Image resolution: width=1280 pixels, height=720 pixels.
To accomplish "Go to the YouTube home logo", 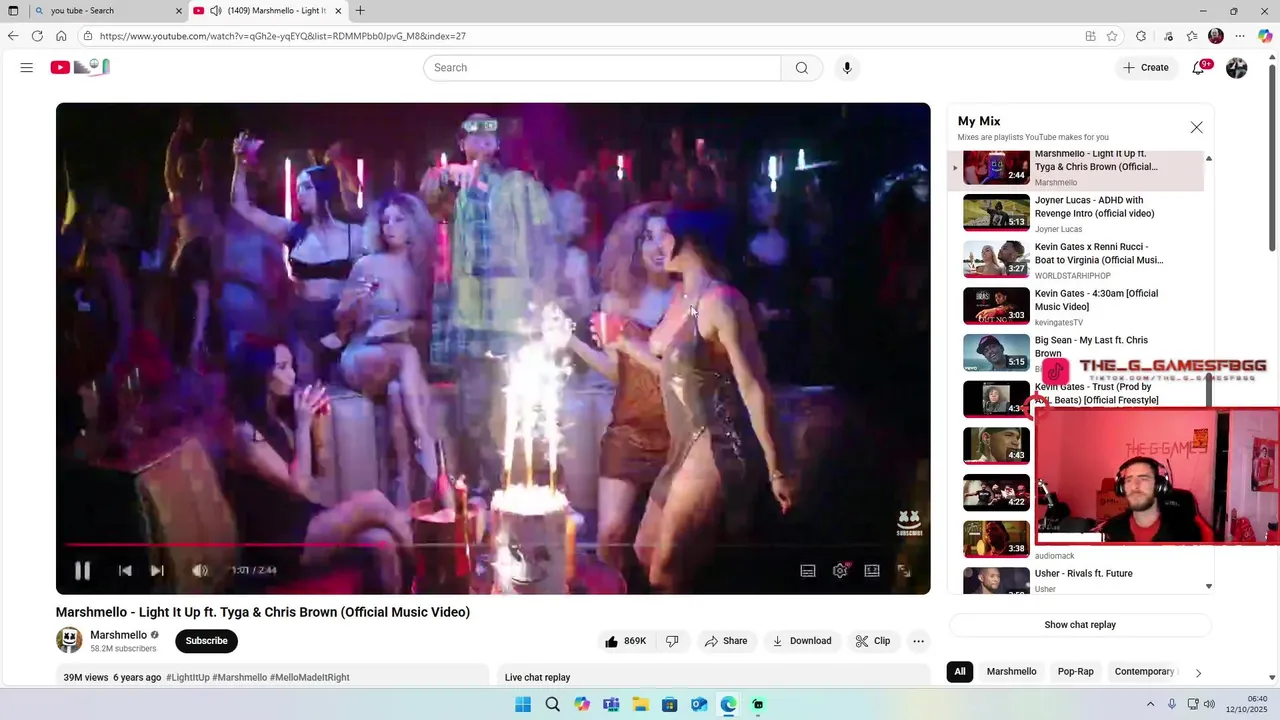I will pyautogui.click(x=80, y=67).
